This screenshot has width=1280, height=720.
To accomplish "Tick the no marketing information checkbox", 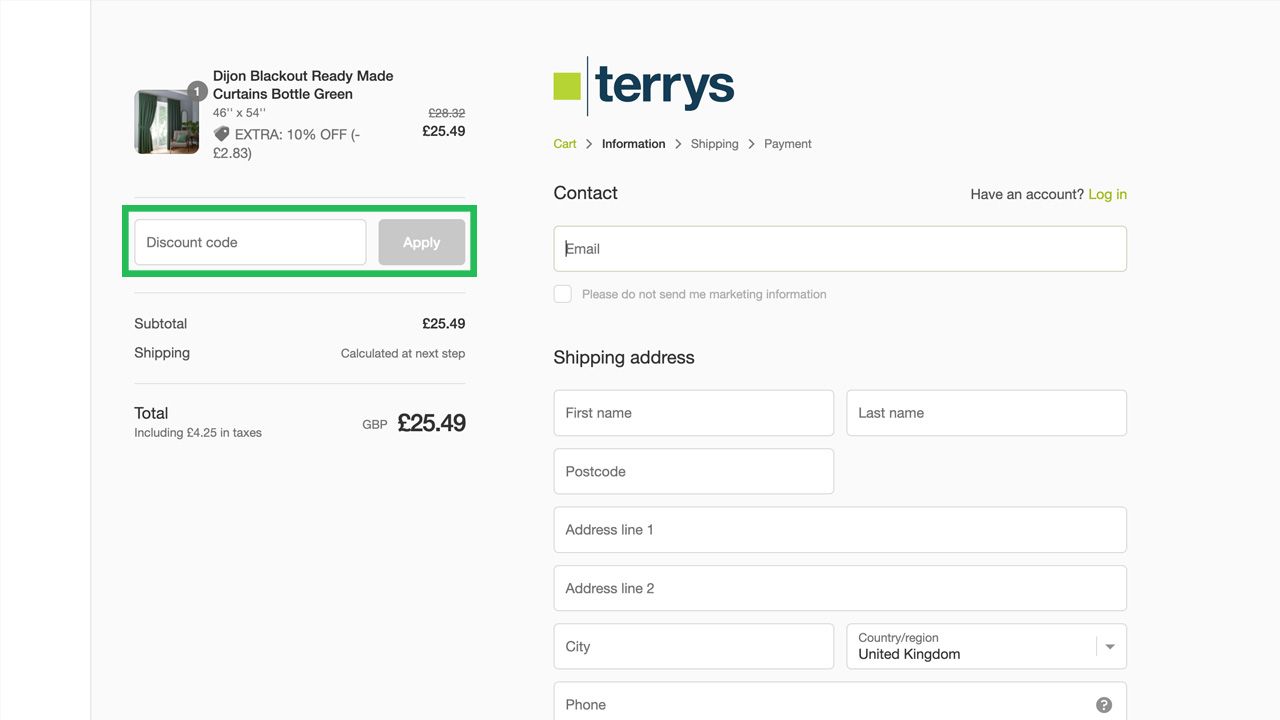I will tap(563, 294).
